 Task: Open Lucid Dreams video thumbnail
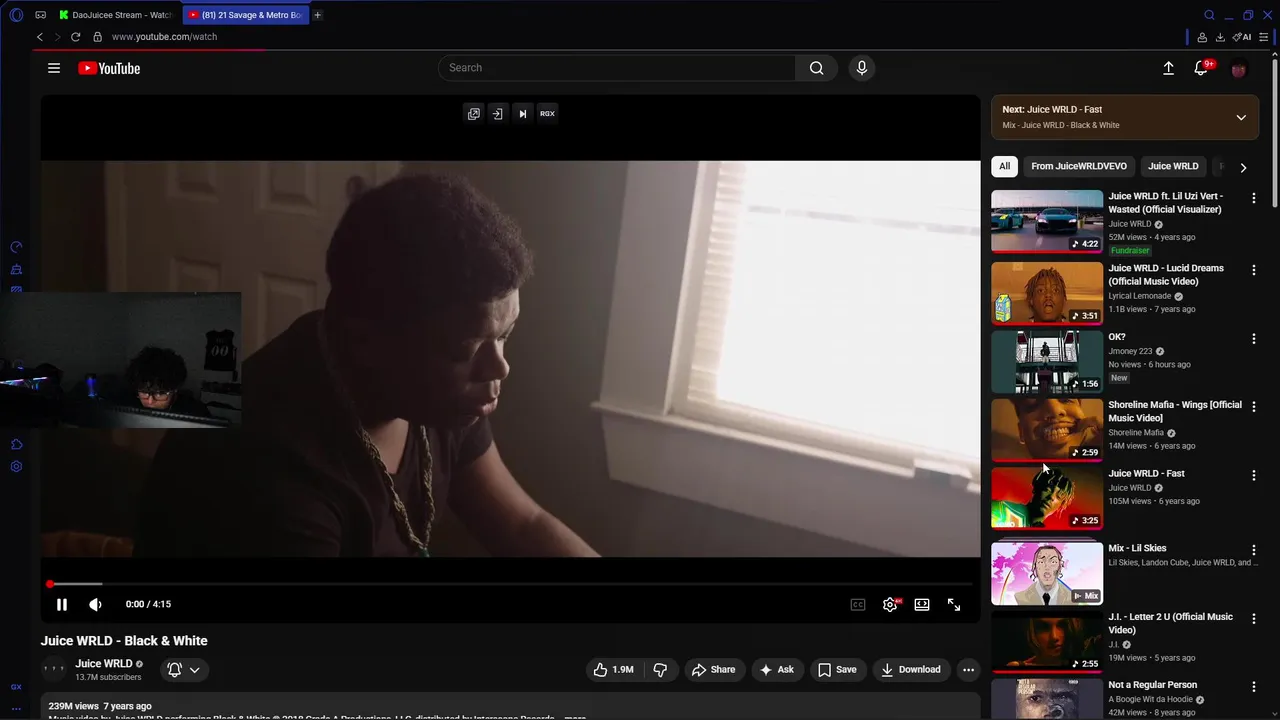(x=1047, y=293)
